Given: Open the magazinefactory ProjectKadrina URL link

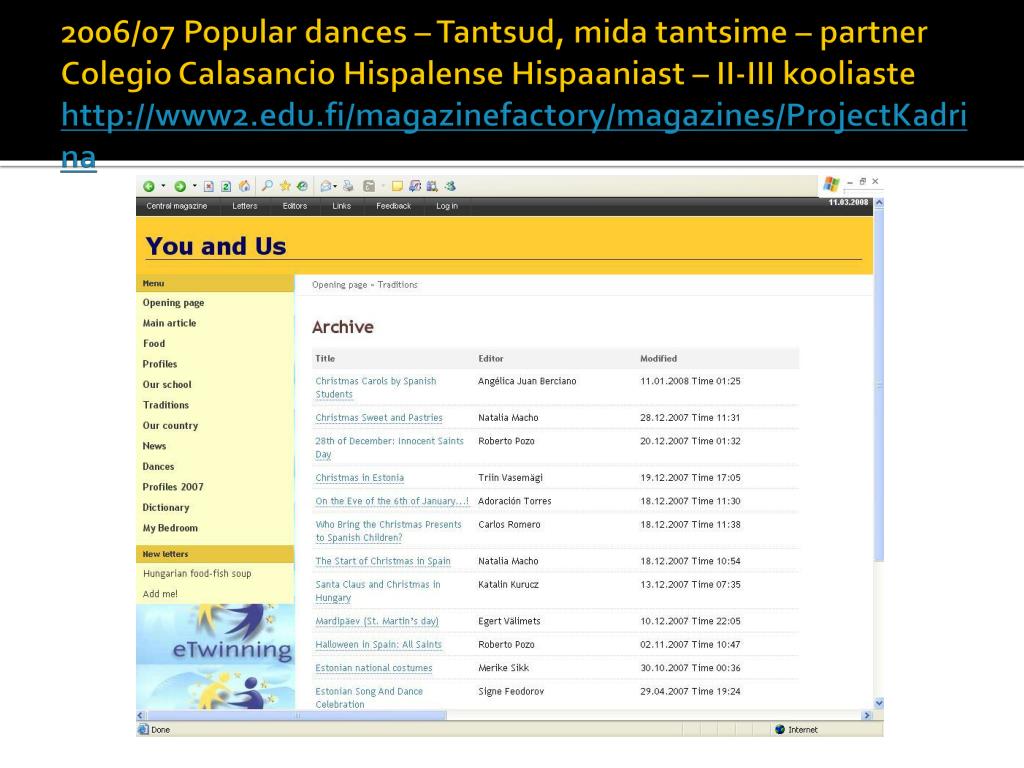Looking at the screenshot, I should 514,116.
